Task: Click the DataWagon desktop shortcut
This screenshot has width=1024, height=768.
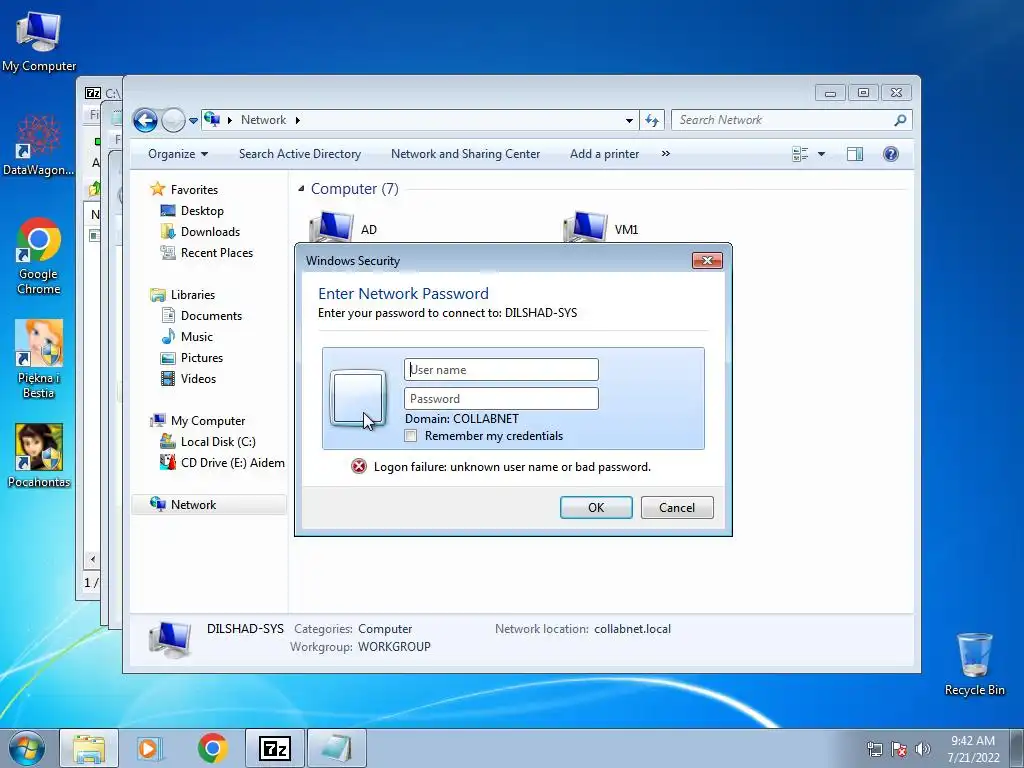Action: 39,145
